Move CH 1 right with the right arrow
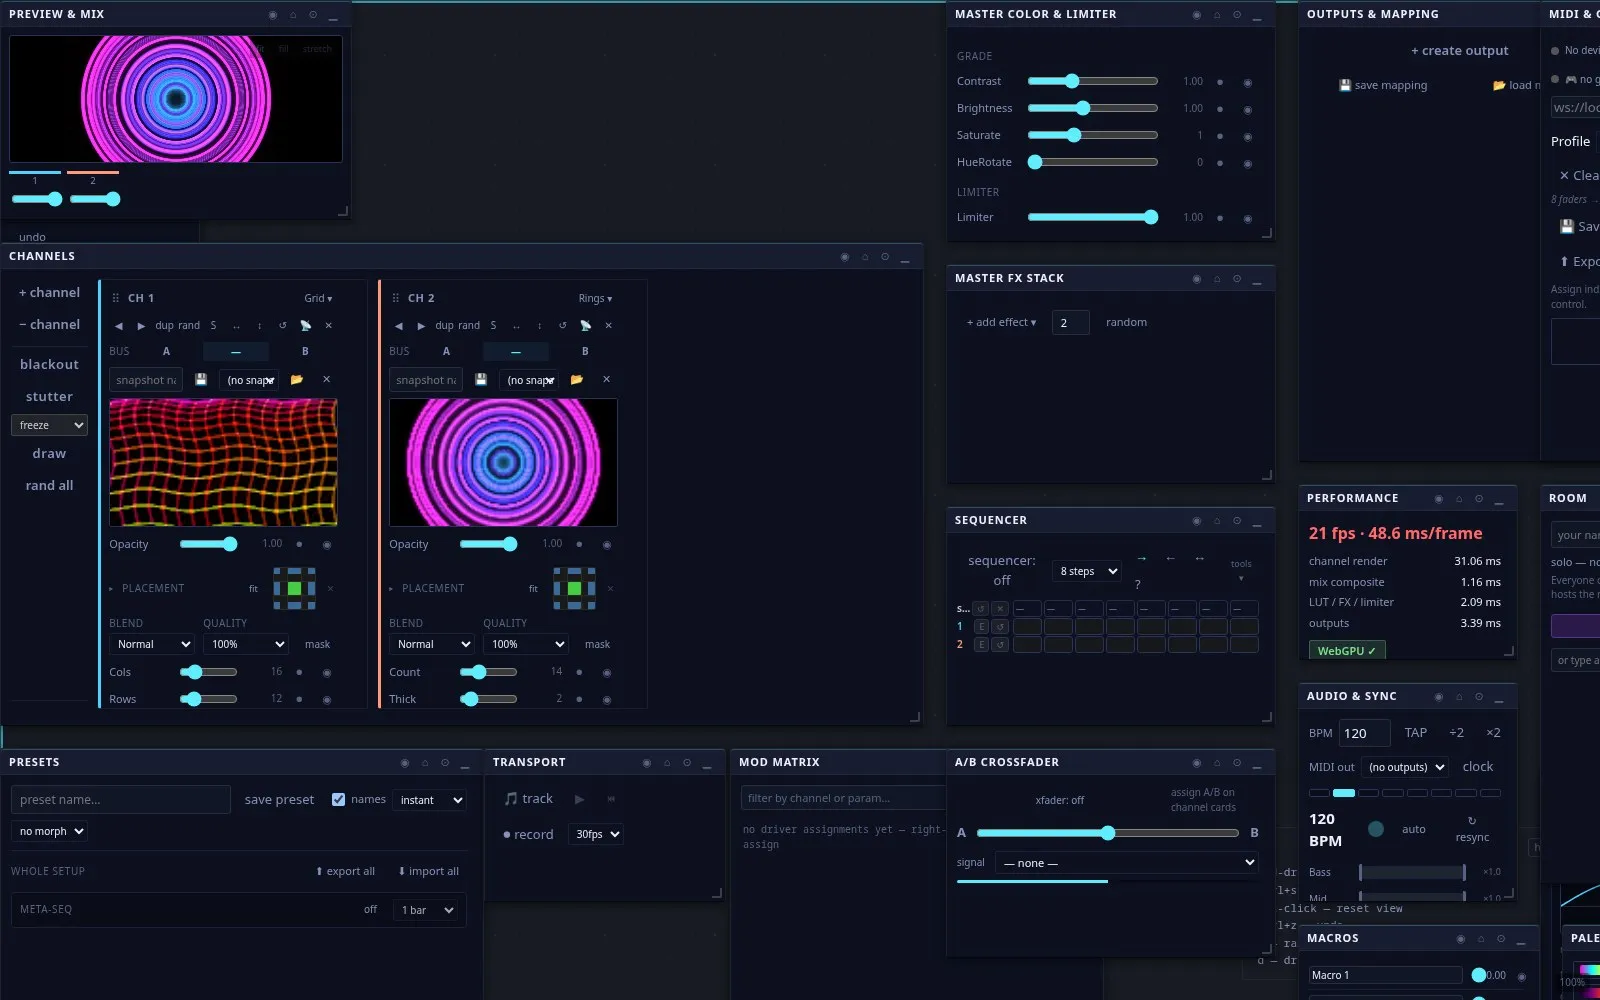 click(x=141, y=326)
